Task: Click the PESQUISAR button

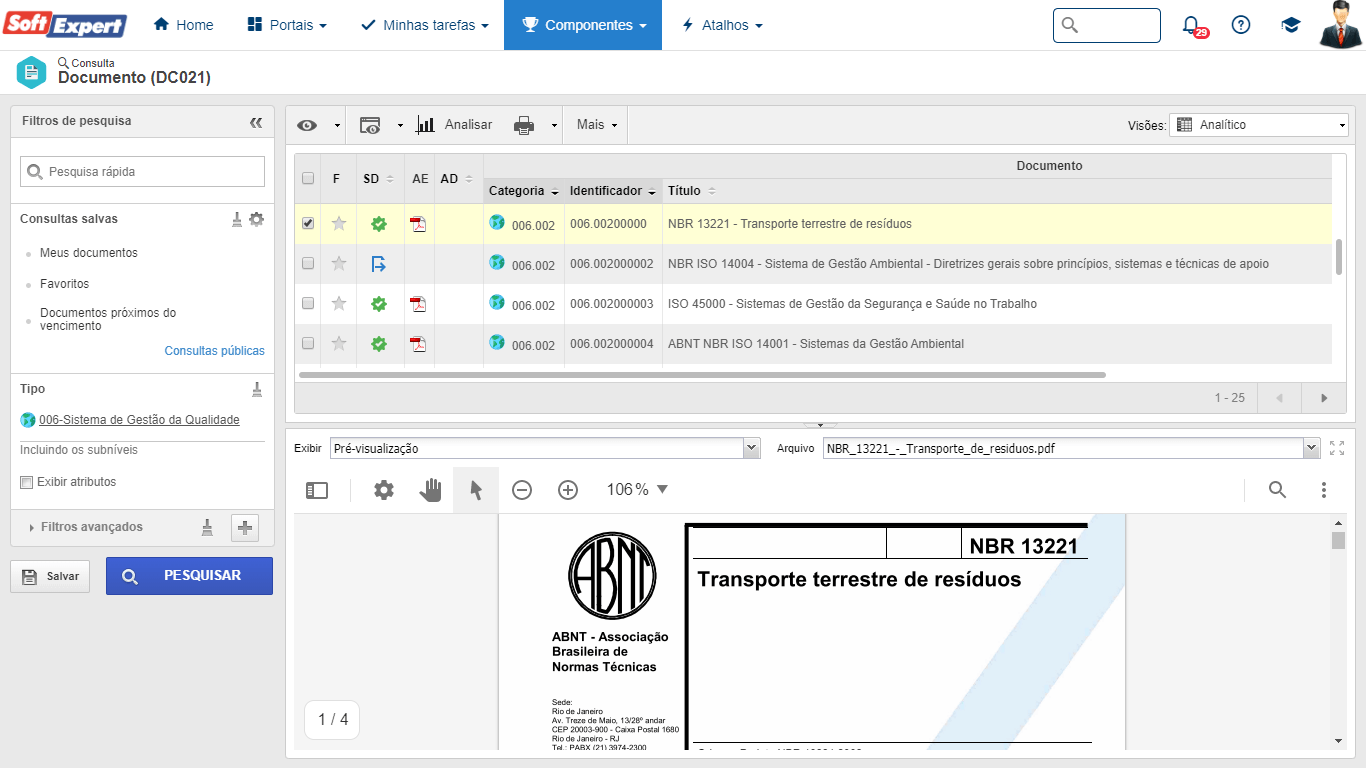Action: point(189,576)
